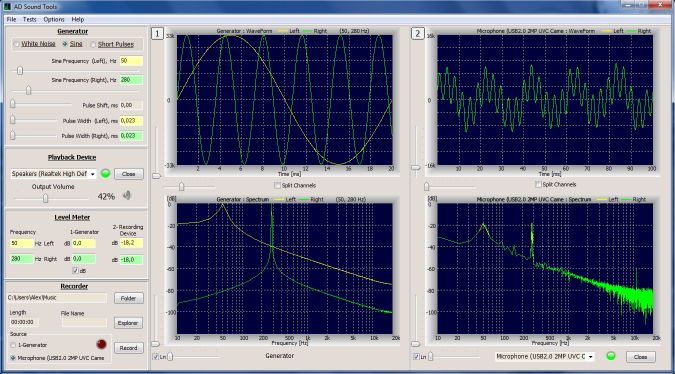Screen dimensions: 675x374
Task: Open the Speakers playback device dropdown
Action: [53, 174]
